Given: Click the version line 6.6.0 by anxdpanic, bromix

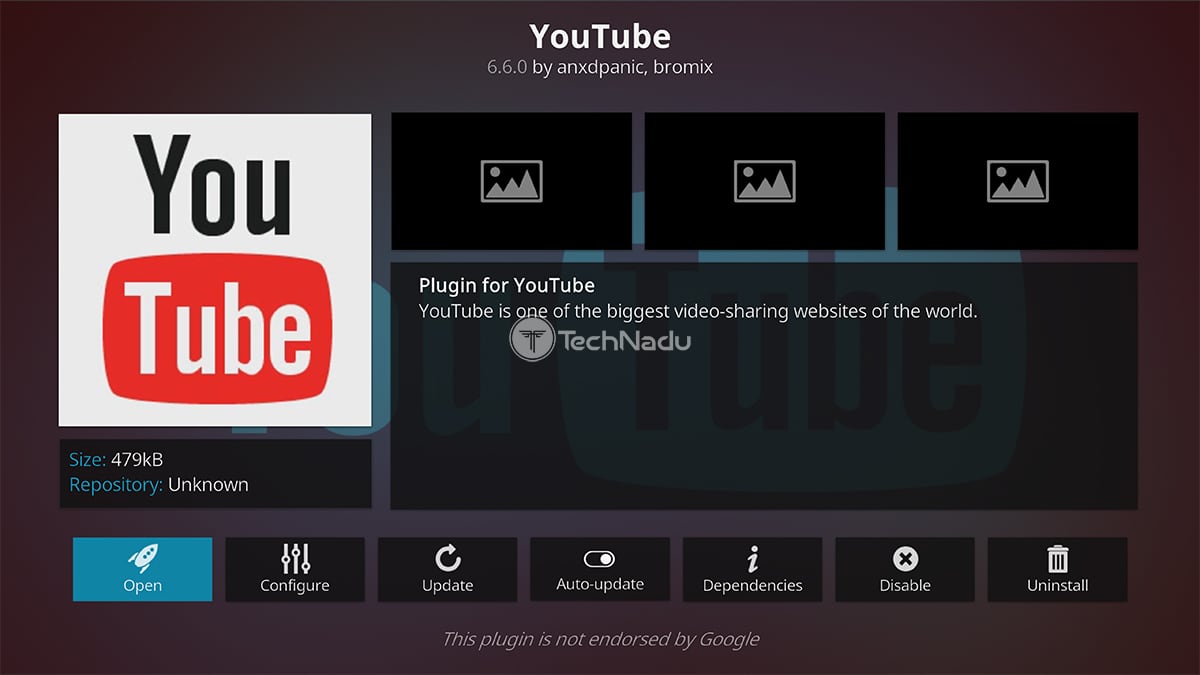Looking at the screenshot, I should [x=600, y=68].
